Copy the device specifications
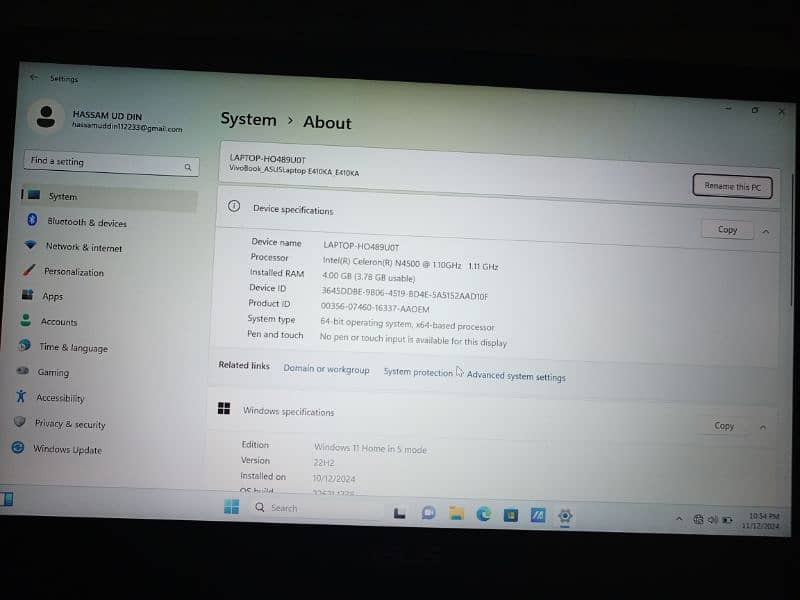 pos(727,229)
